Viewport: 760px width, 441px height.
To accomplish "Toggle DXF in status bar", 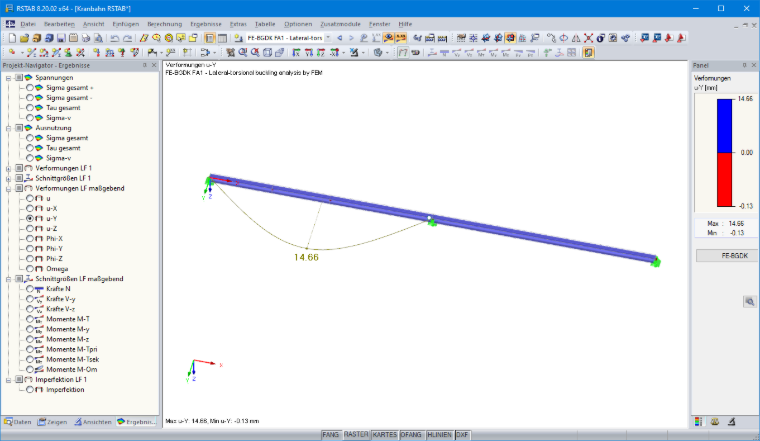I will point(462,435).
